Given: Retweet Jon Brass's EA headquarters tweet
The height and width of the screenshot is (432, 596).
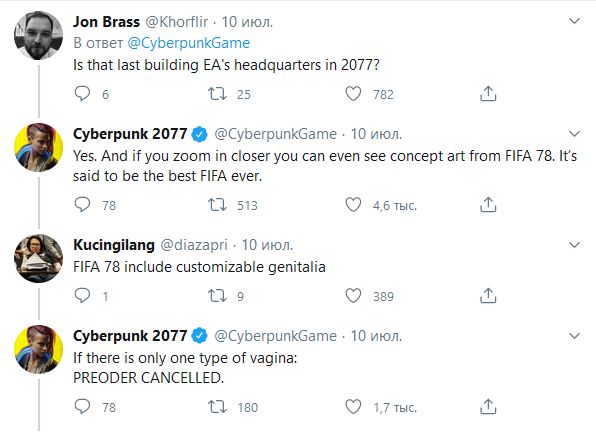Looking at the screenshot, I should pyautogui.click(x=217, y=93).
